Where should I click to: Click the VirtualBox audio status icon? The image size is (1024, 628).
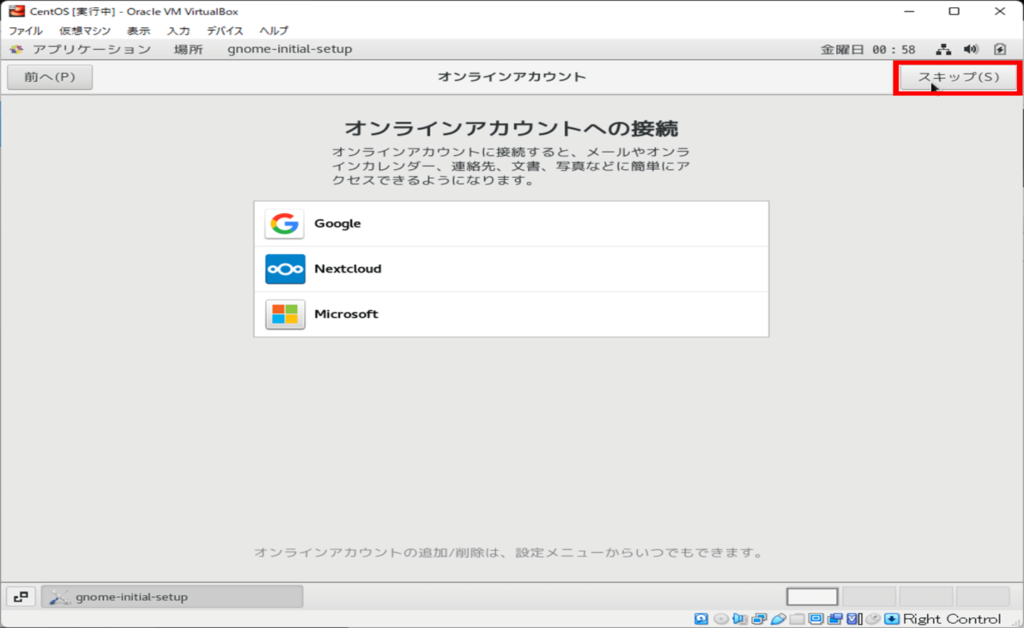pyautogui.click(x=739, y=618)
